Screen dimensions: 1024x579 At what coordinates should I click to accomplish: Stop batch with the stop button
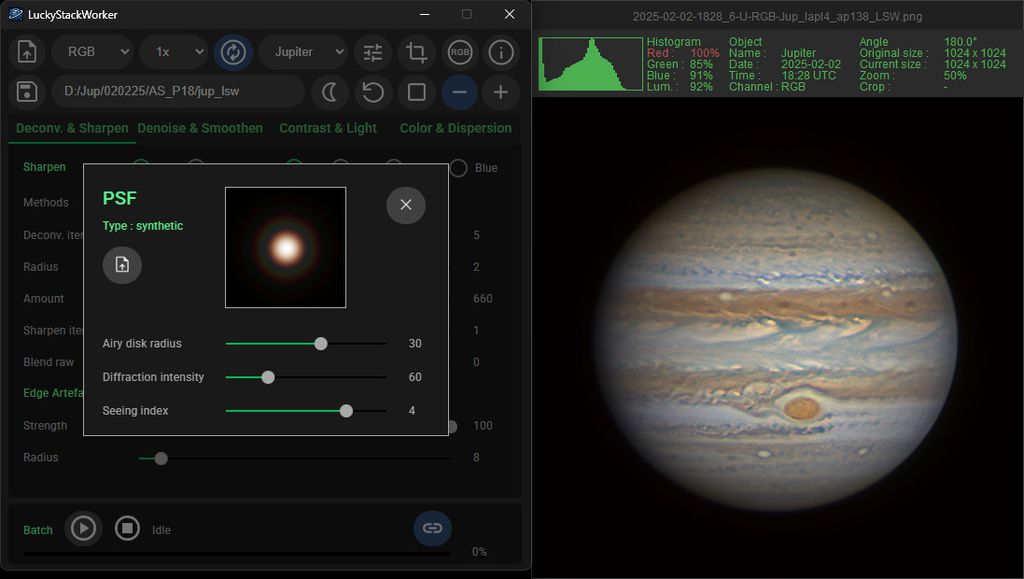click(x=127, y=527)
